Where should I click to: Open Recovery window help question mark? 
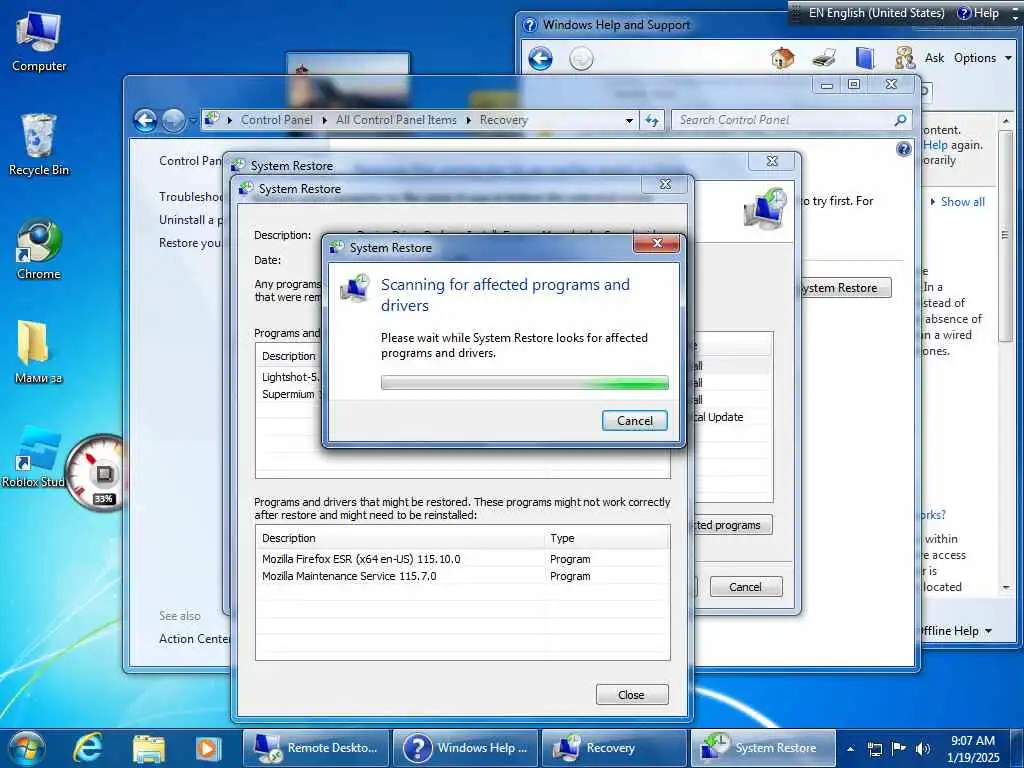tap(903, 150)
